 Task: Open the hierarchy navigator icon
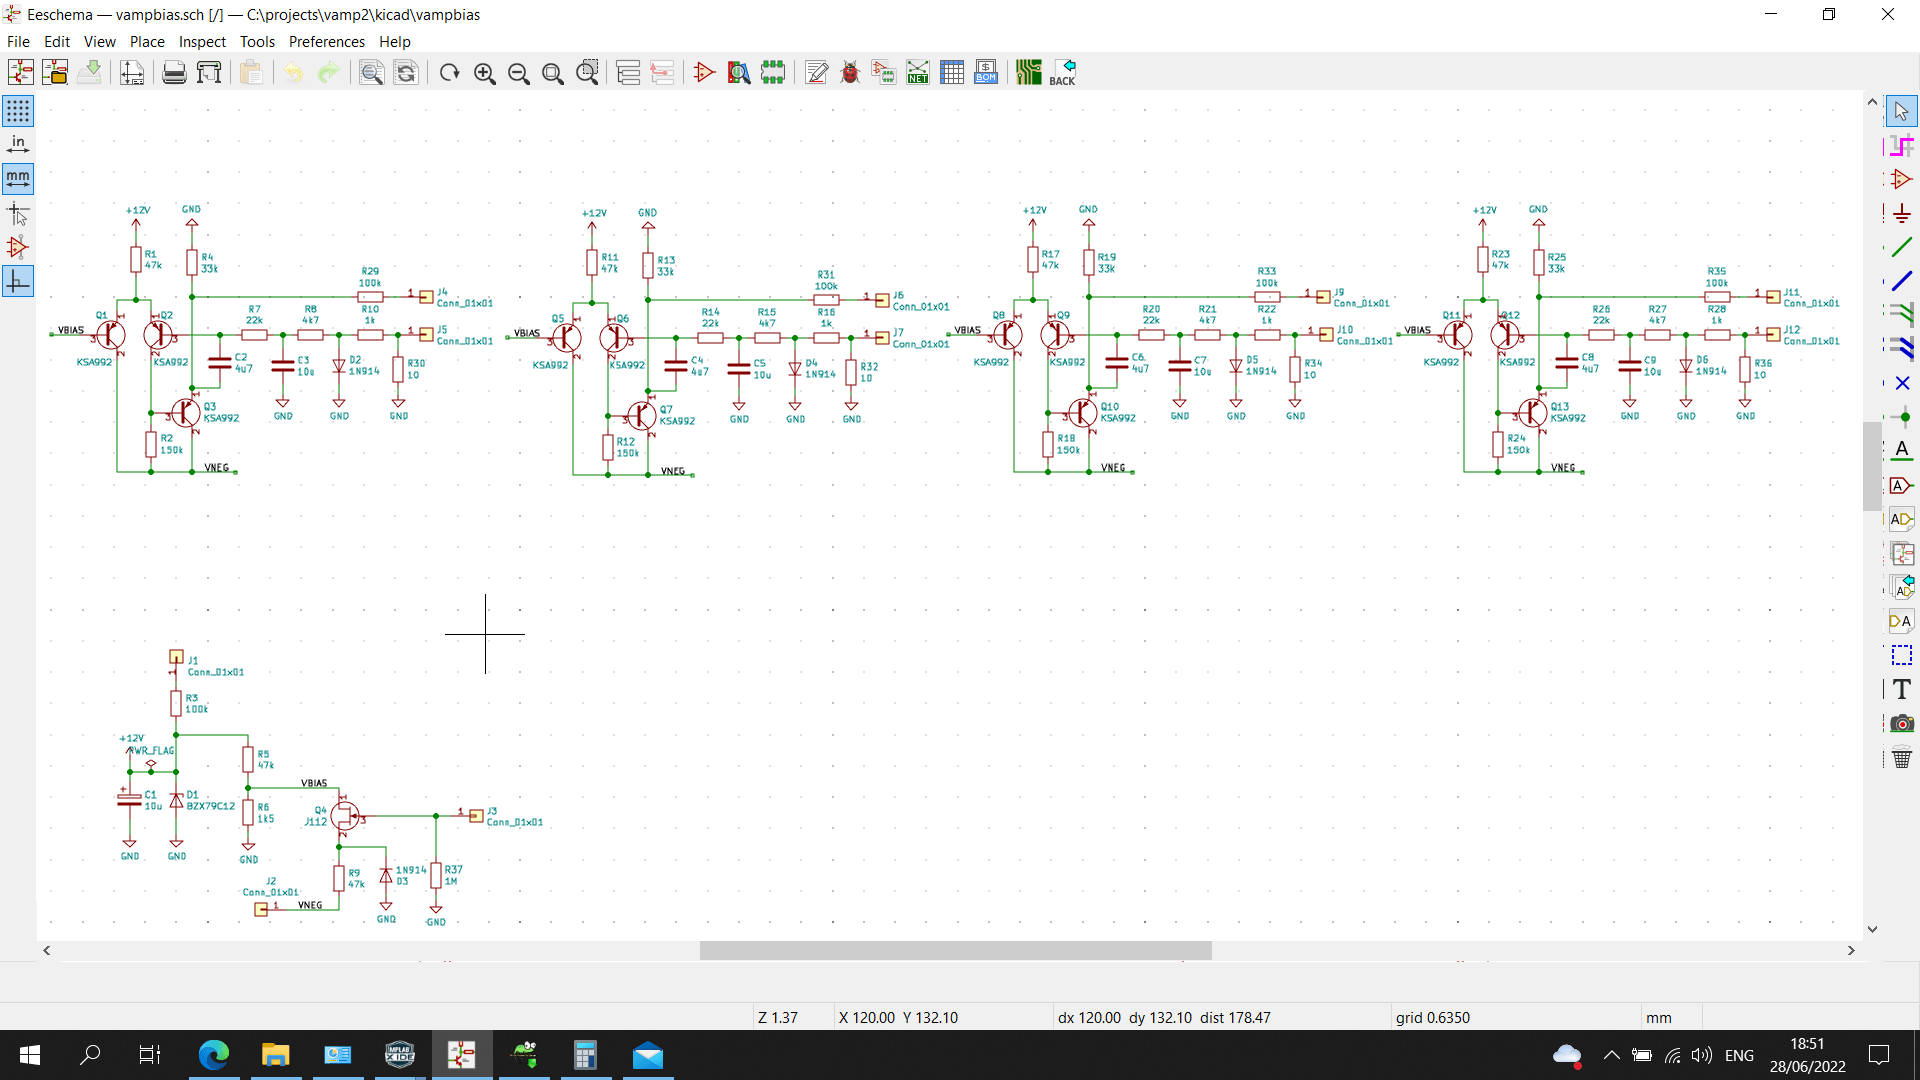pyautogui.click(x=628, y=72)
